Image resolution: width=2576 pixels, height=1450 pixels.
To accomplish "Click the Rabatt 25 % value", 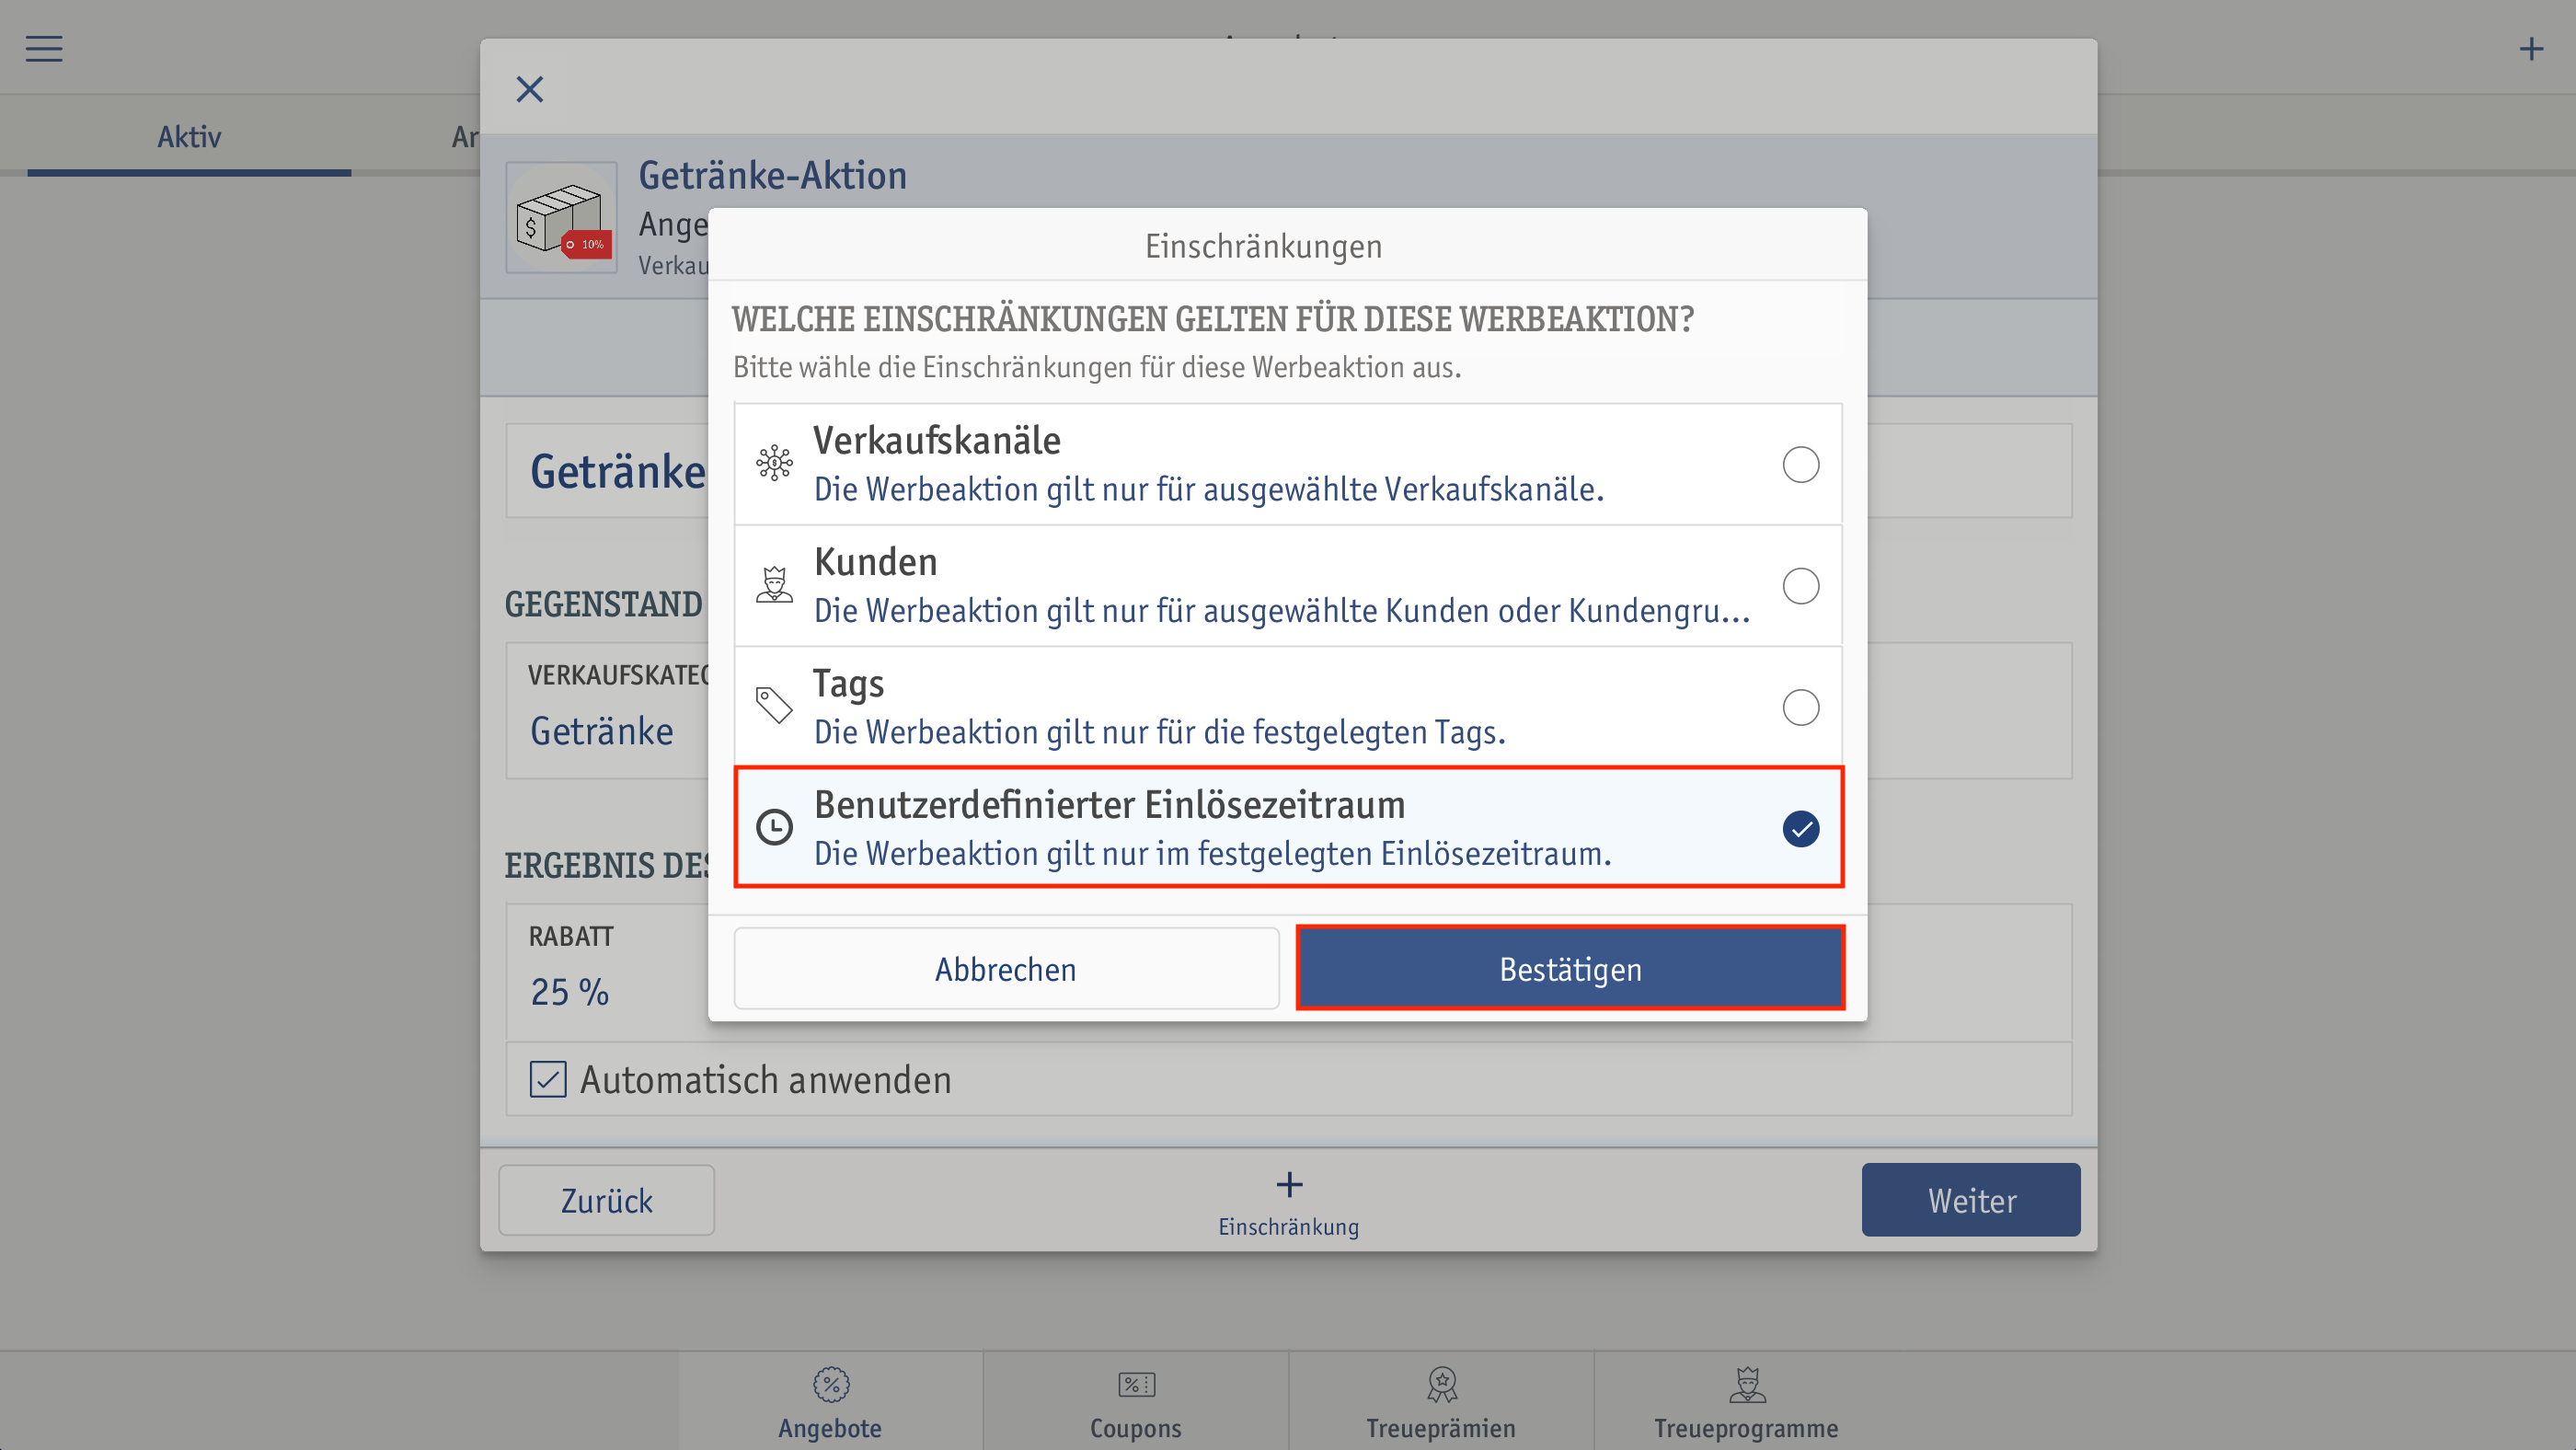I will coord(569,992).
